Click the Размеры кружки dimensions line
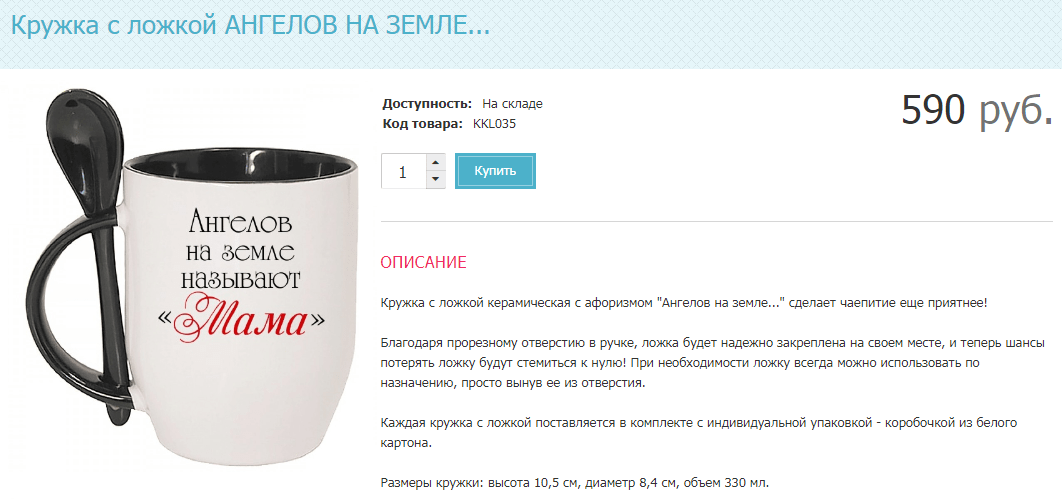This screenshot has width=1062, height=499. pyautogui.click(x=575, y=483)
